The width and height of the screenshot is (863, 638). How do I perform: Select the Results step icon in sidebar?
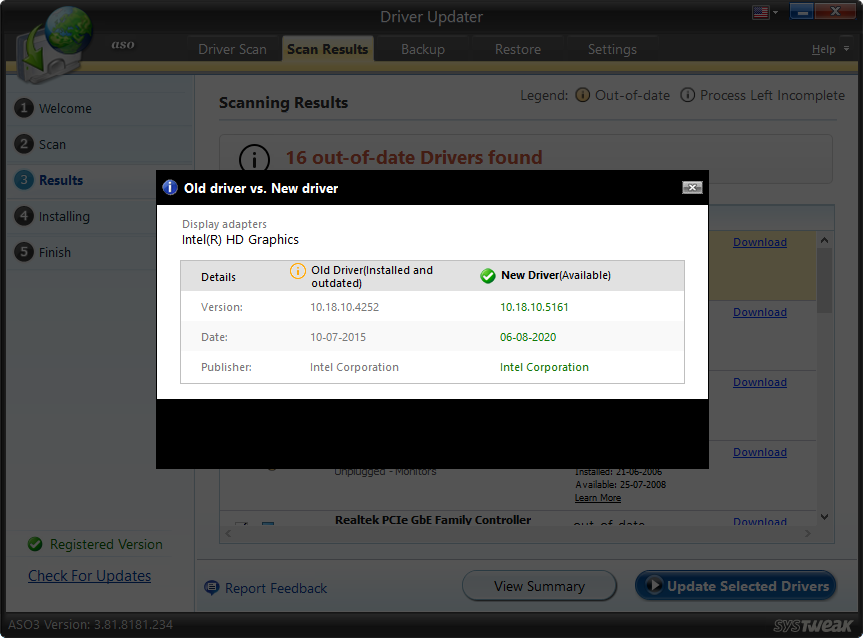pos(25,180)
